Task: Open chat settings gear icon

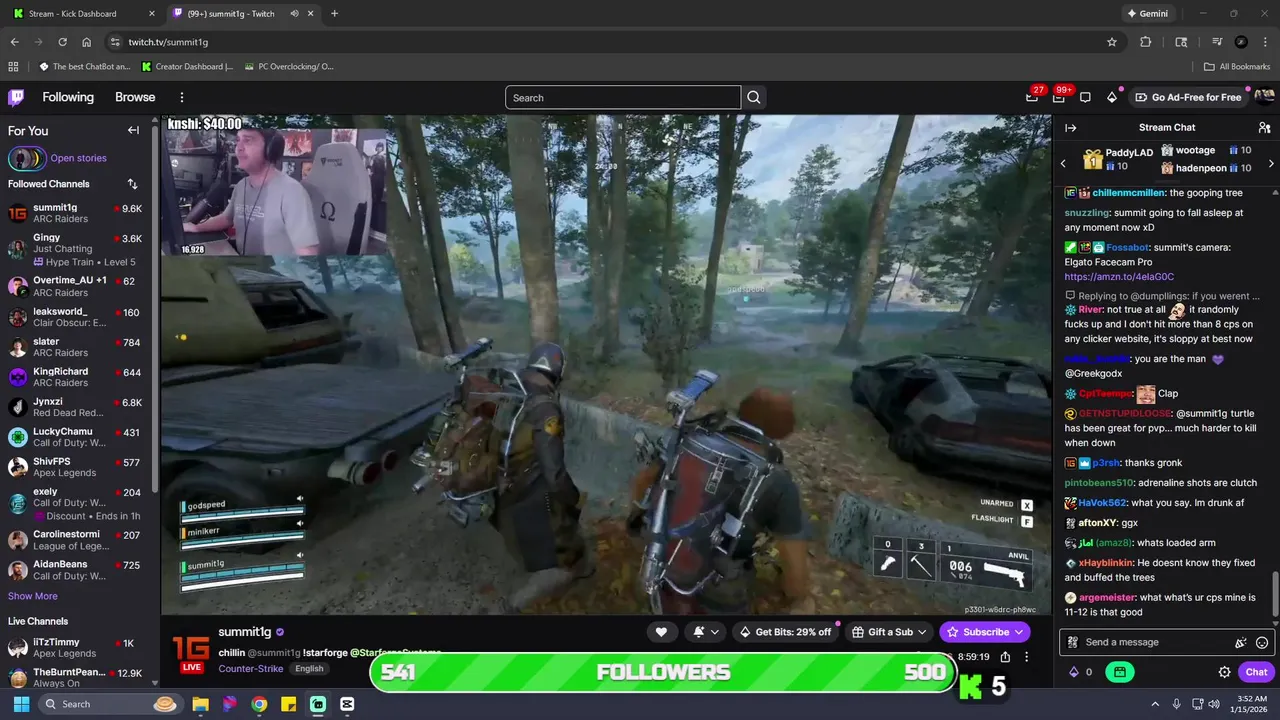Action: [1224, 672]
